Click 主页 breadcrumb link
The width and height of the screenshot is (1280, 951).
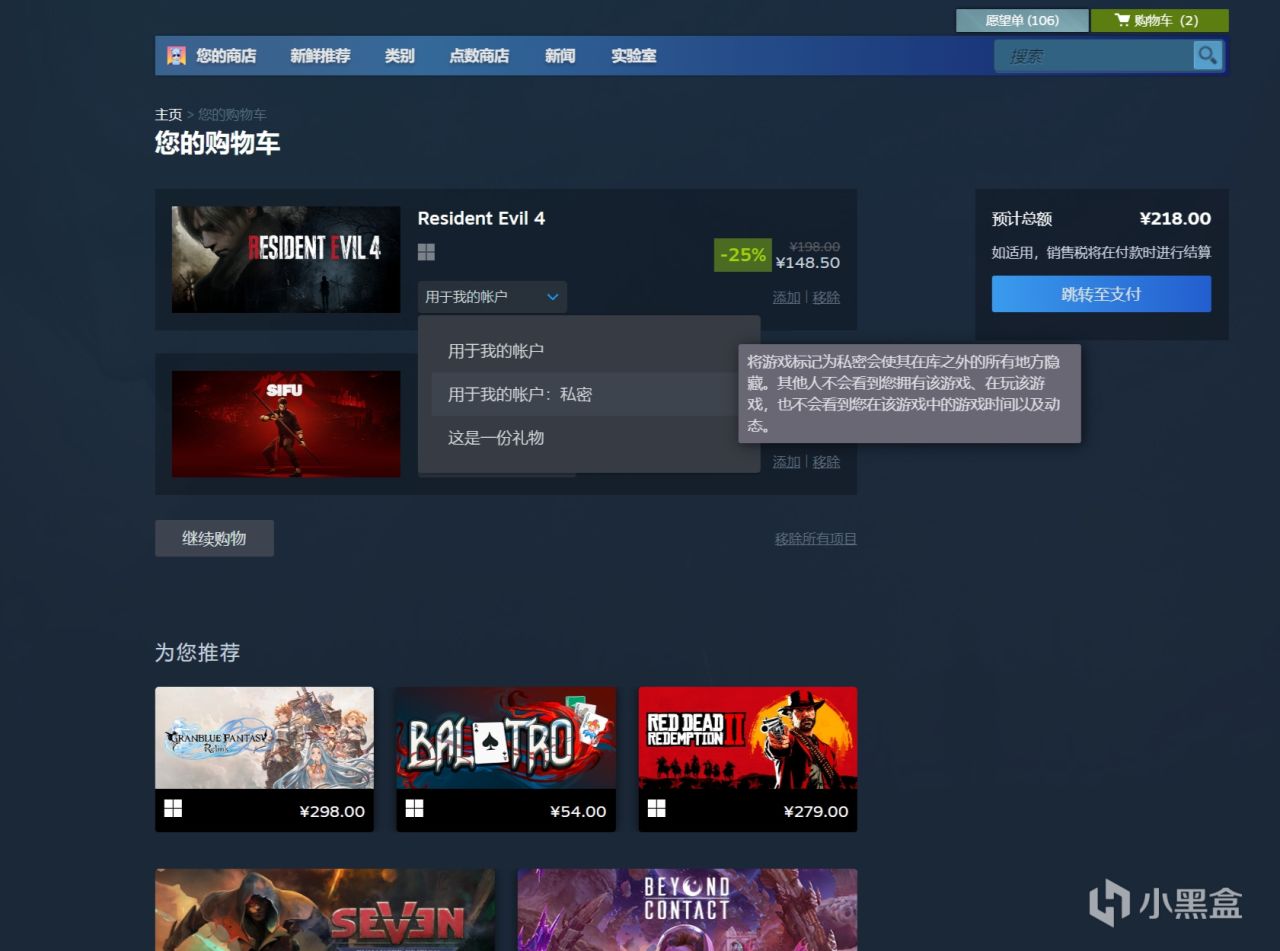169,115
